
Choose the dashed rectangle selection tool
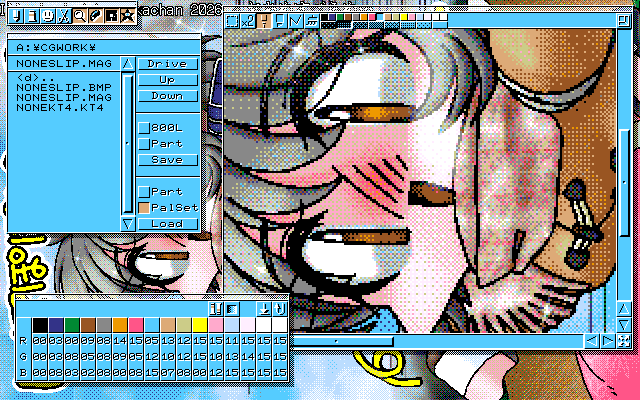pyautogui.click(x=232, y=21)
